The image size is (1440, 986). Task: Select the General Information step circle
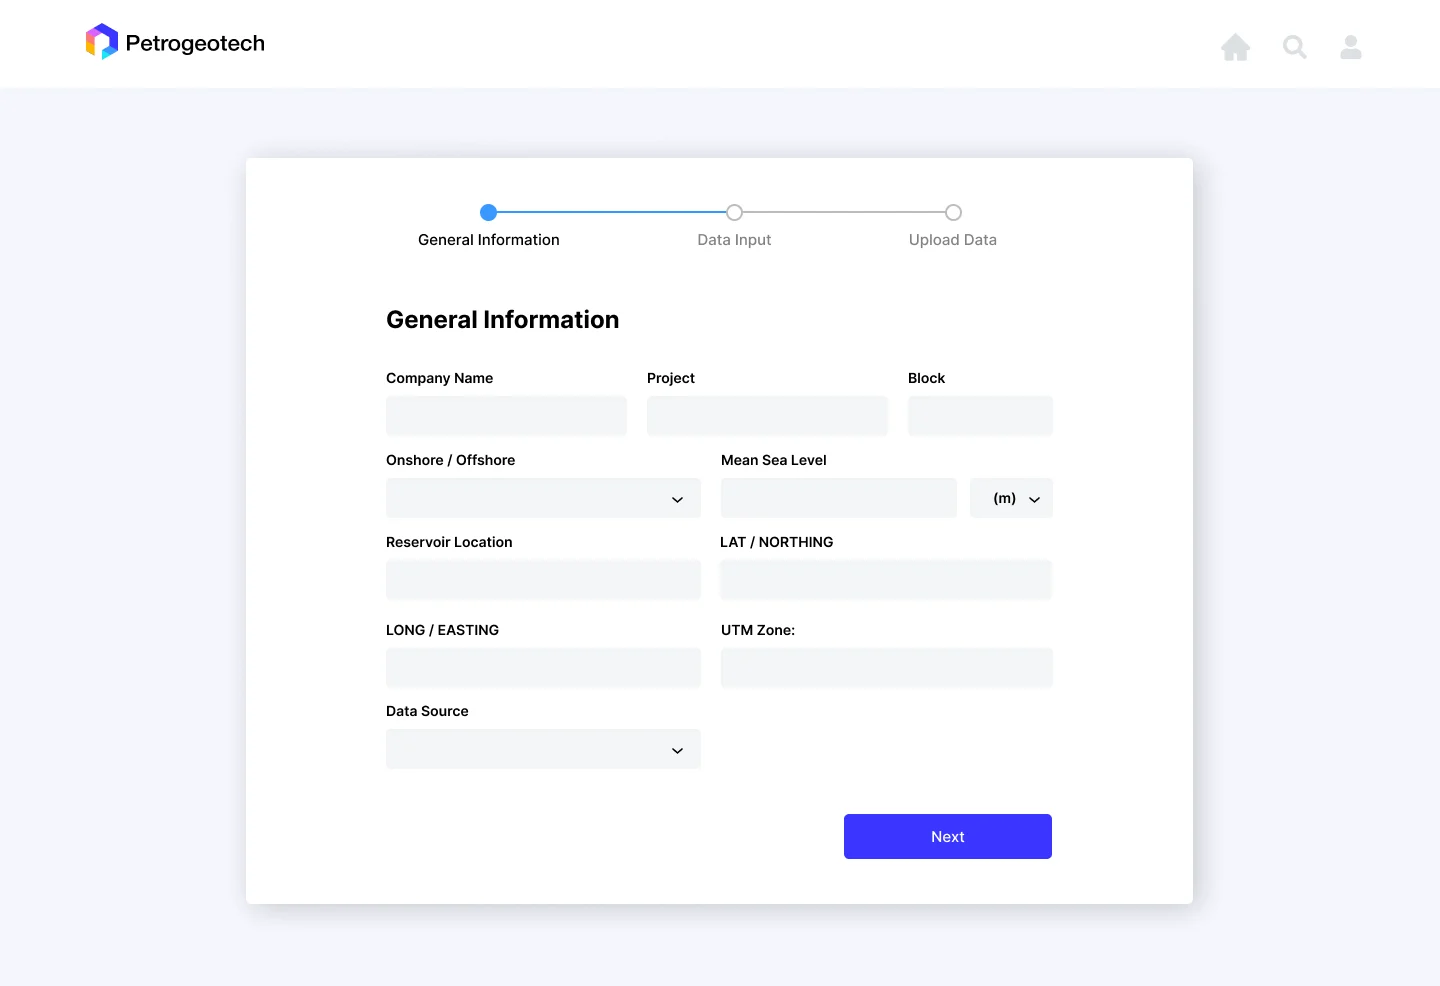(489, 212)
